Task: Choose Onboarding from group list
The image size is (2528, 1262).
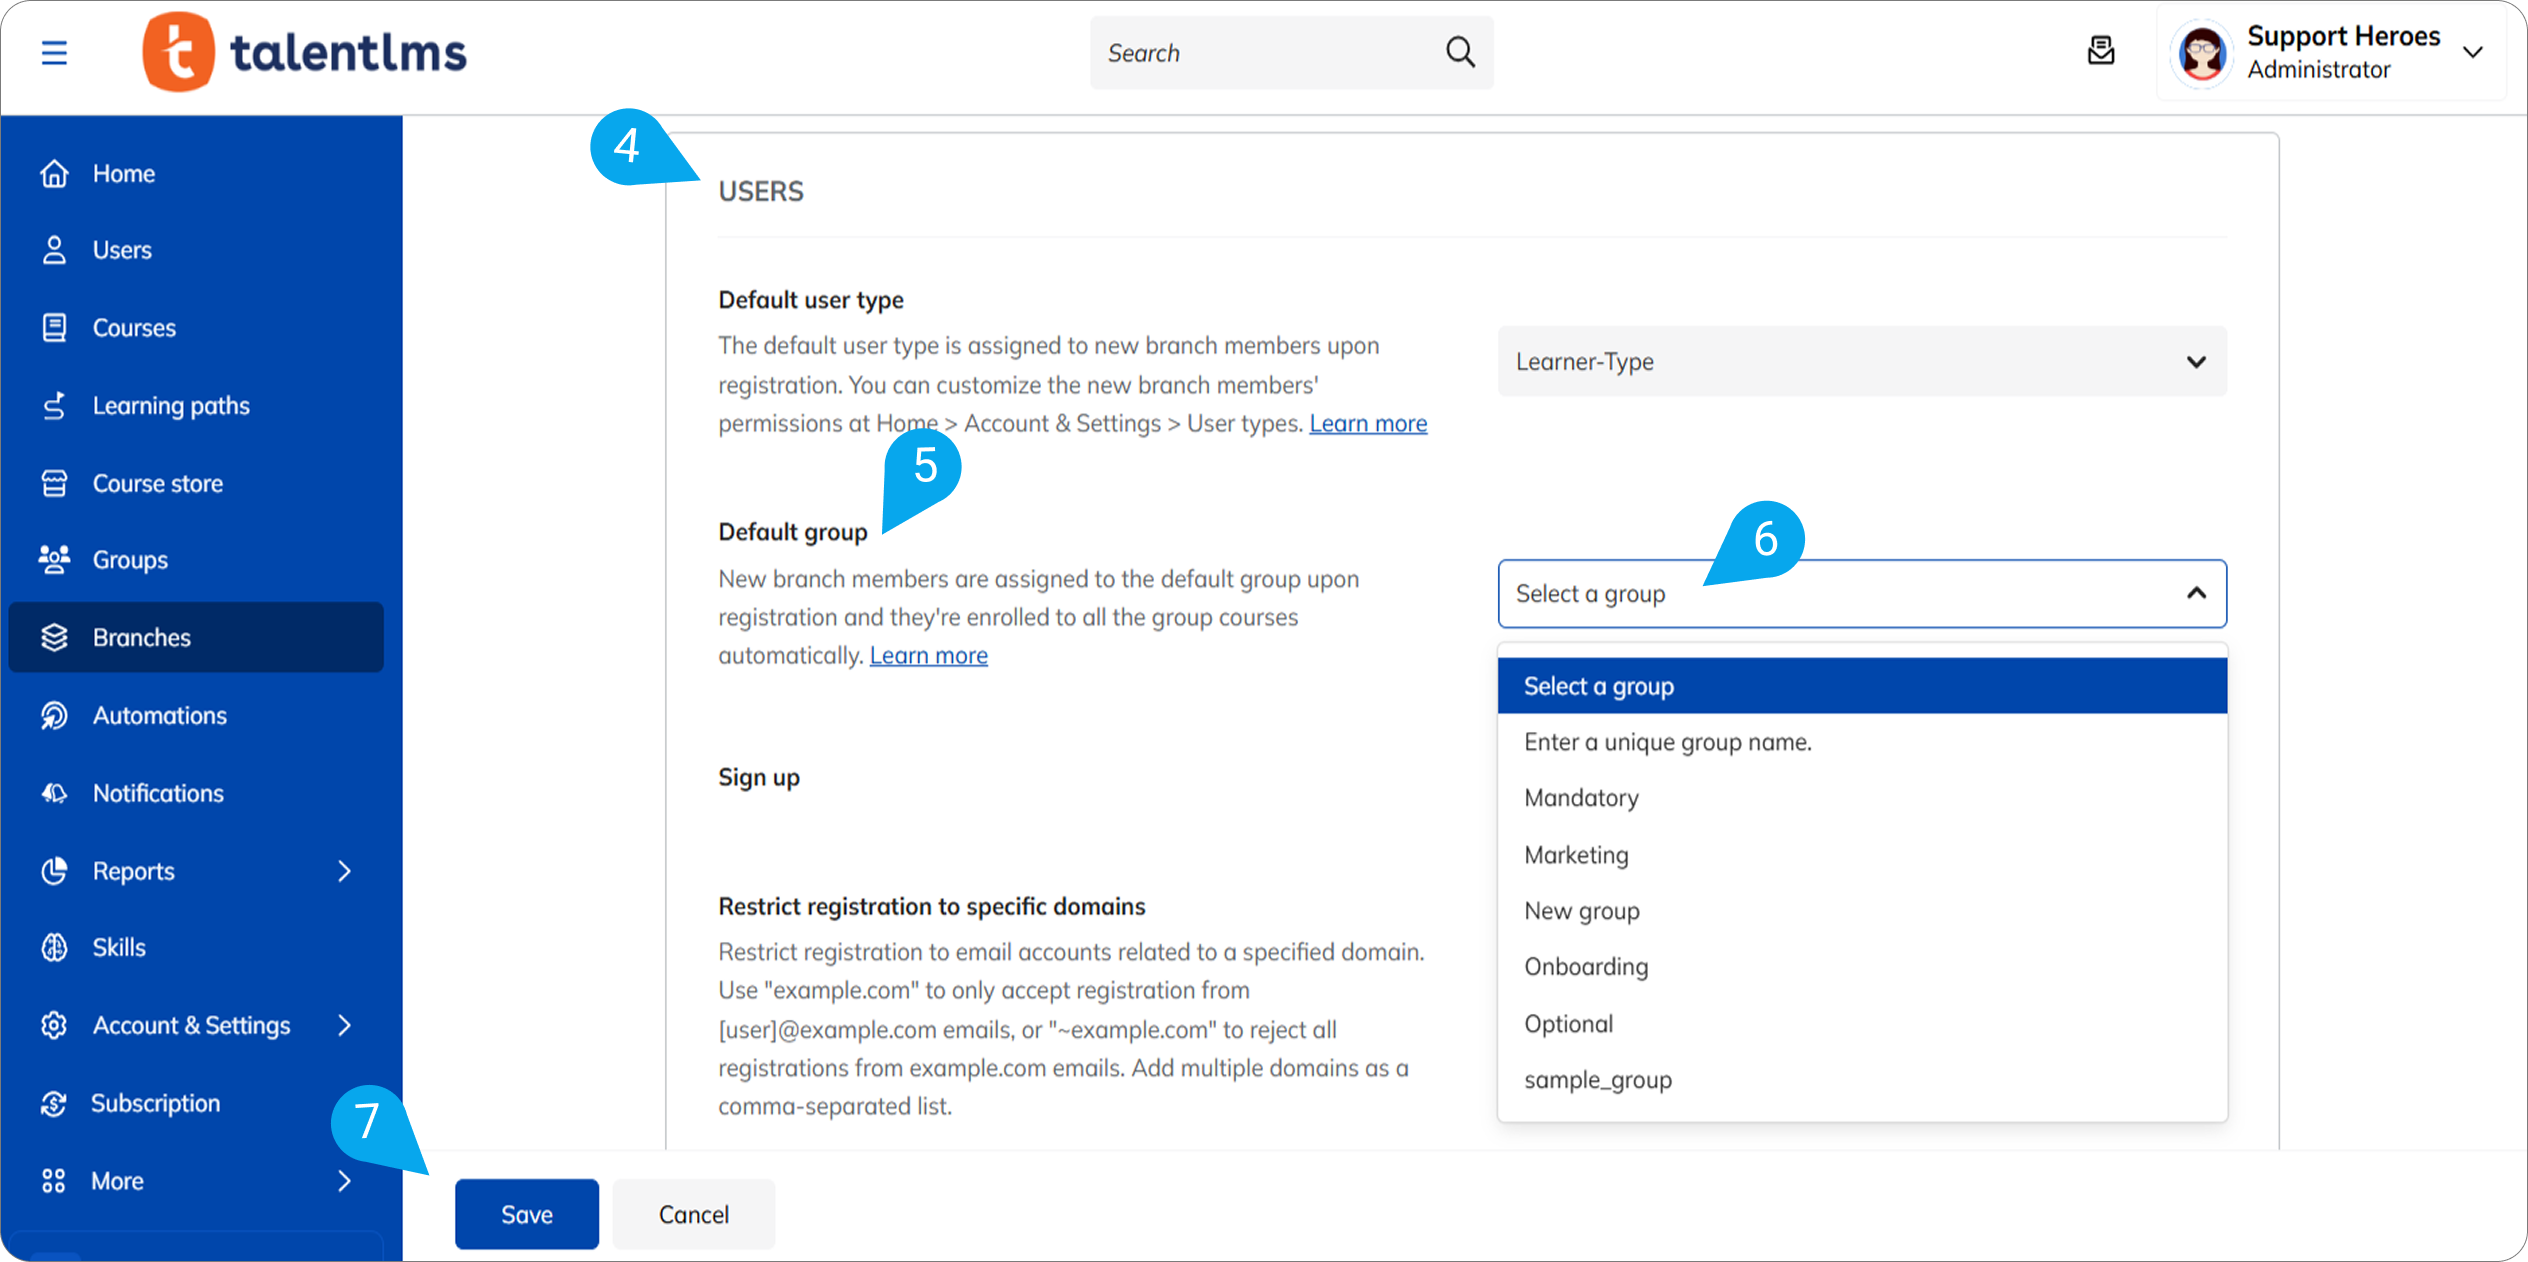Action: coord(1586,967)
